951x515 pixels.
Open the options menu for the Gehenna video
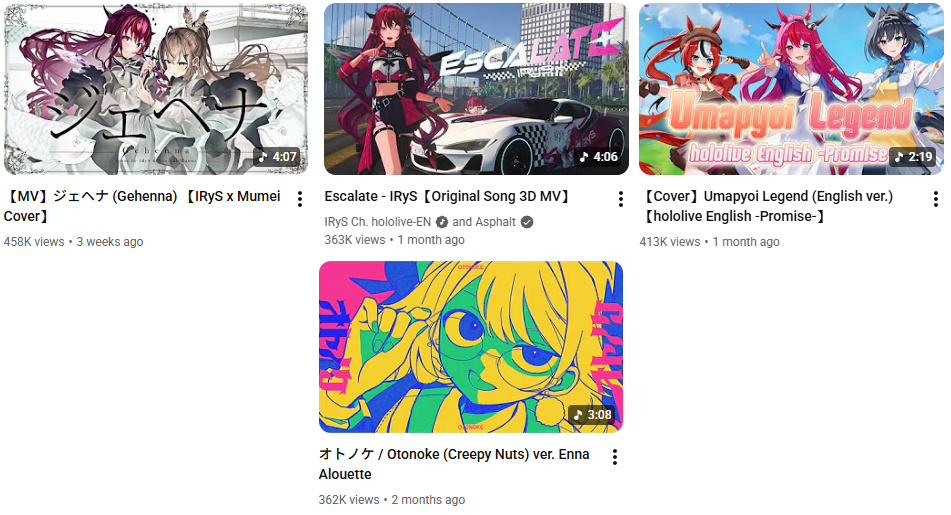click(300, 199)
